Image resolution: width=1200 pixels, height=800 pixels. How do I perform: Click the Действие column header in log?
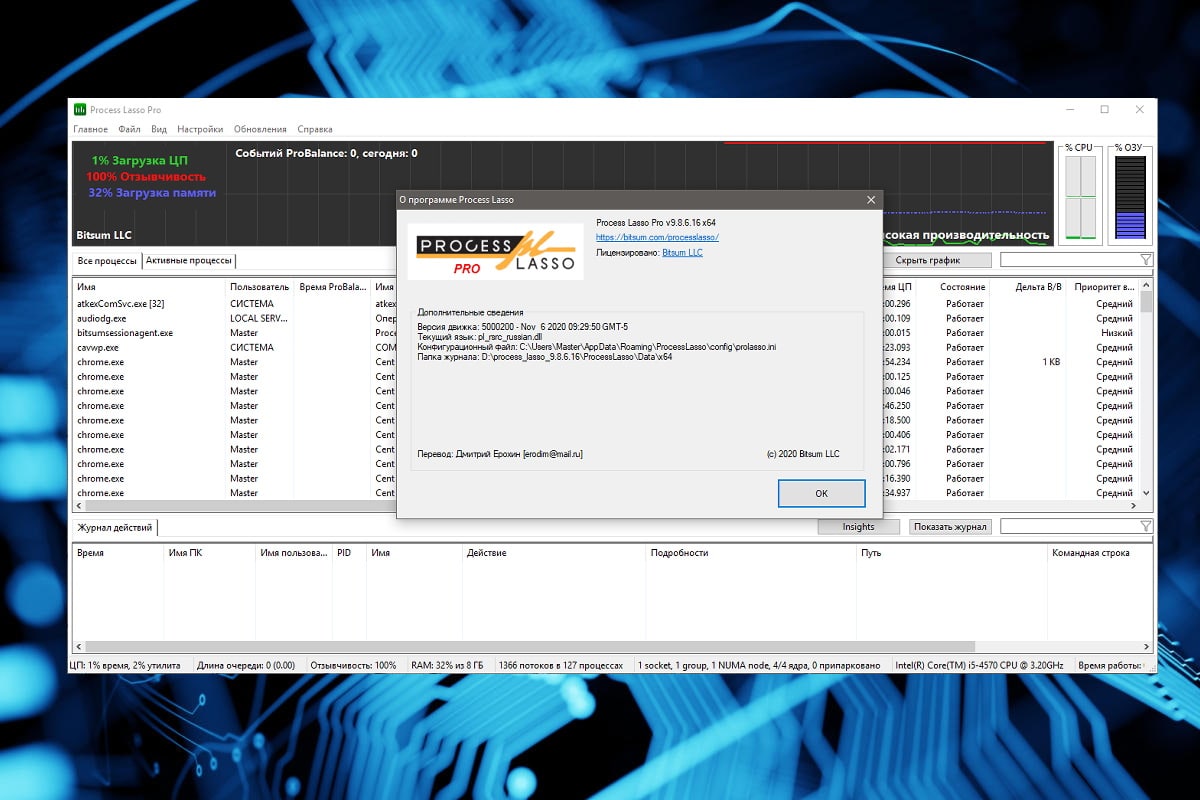(553, 553)
